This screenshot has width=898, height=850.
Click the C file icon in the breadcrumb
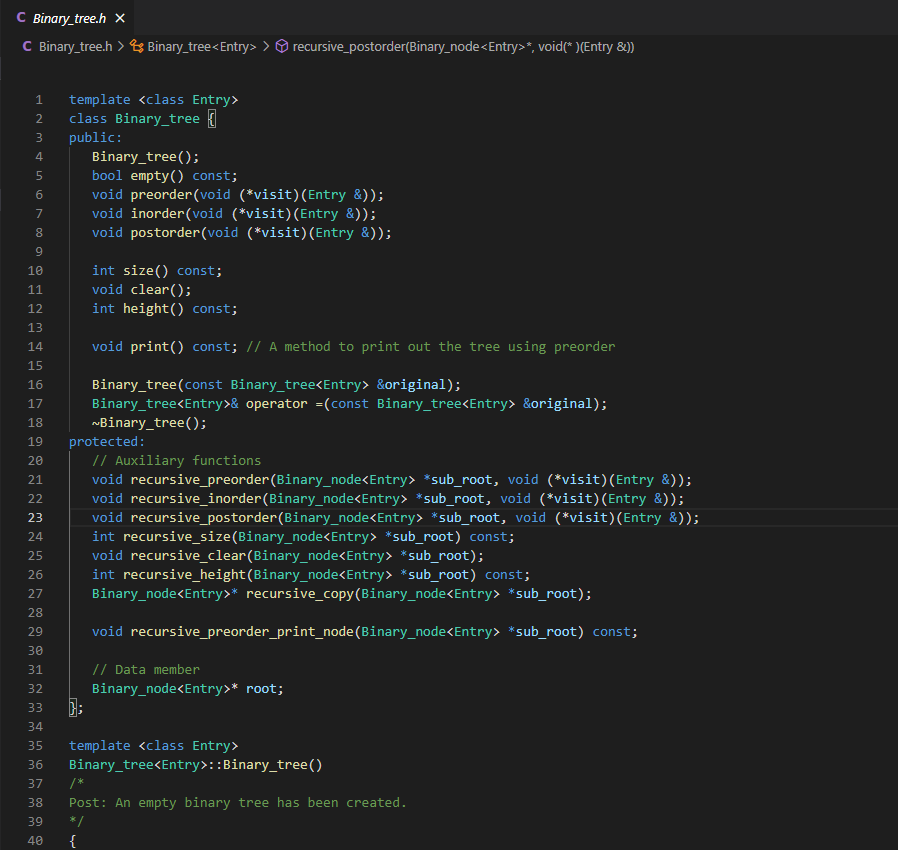point(27,46)
